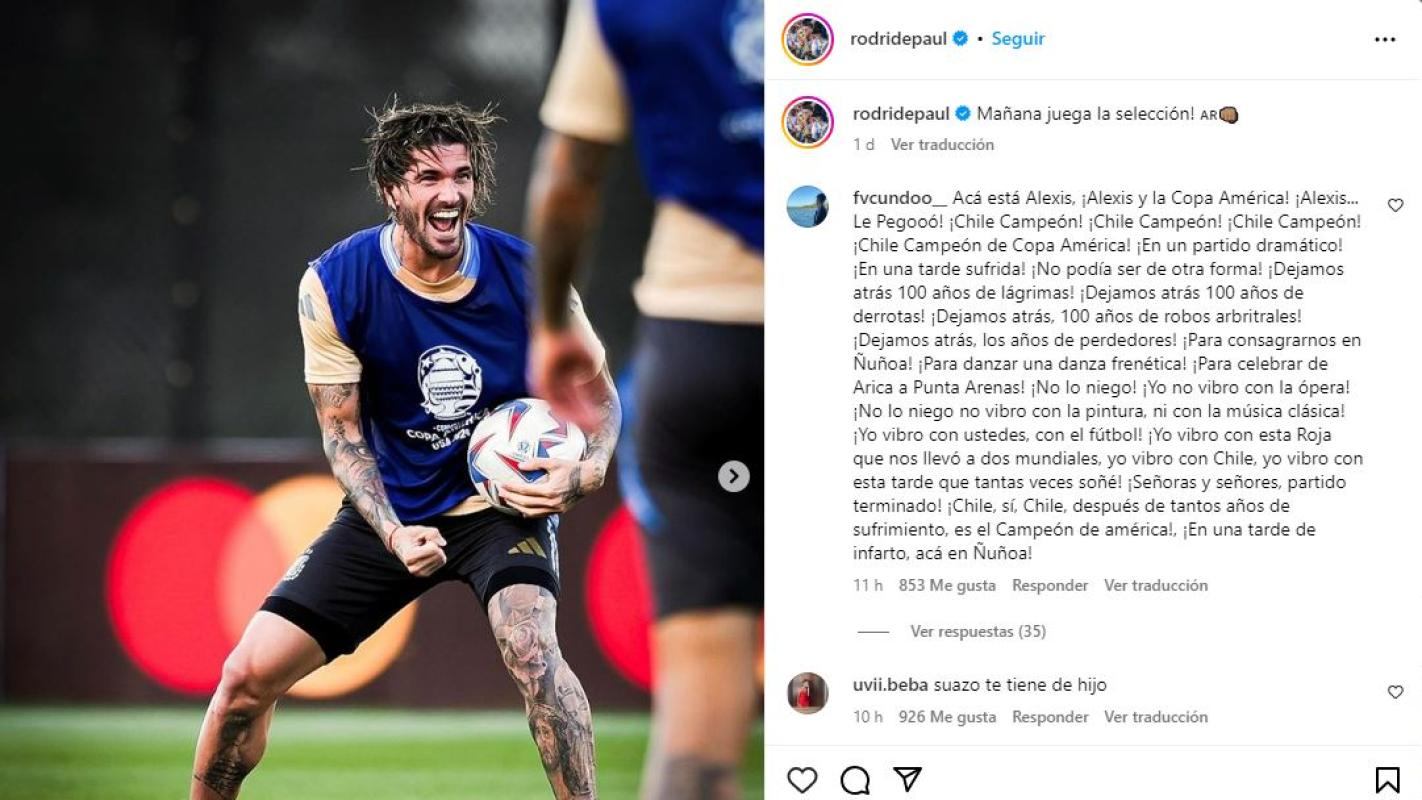The height and width of the screenshot is (800, 1422).
Task: Reply to the fvcundoo__ comment
Action: coord(1050,585)
